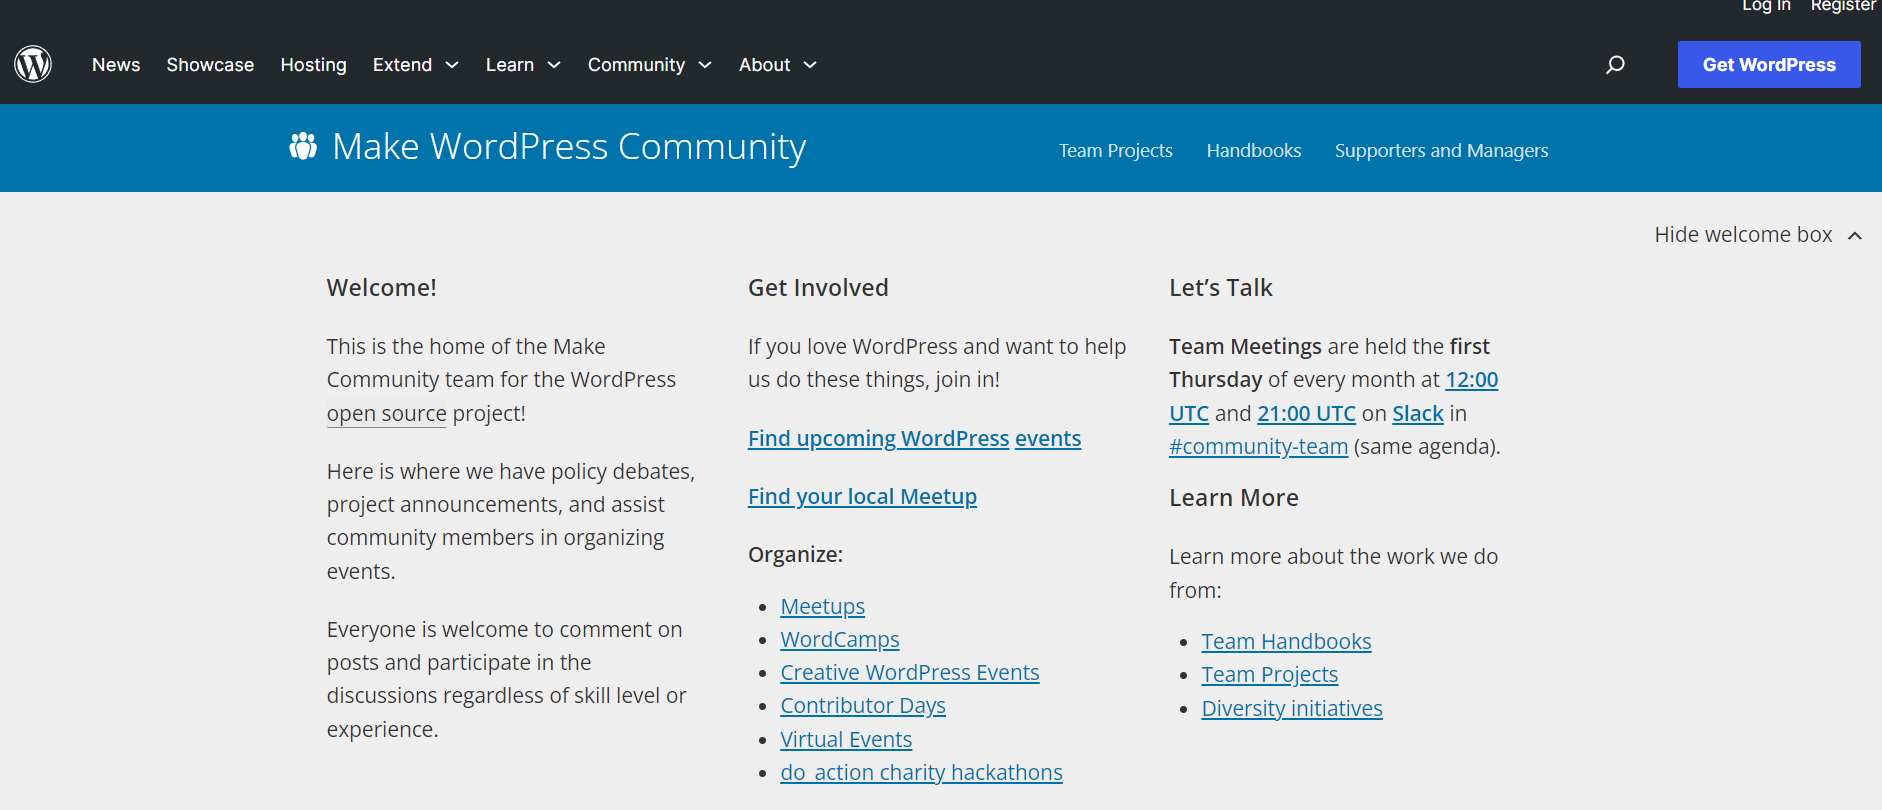
Task: Click the 12:00 UTC meeting time link
Action: click(1471, 380)
